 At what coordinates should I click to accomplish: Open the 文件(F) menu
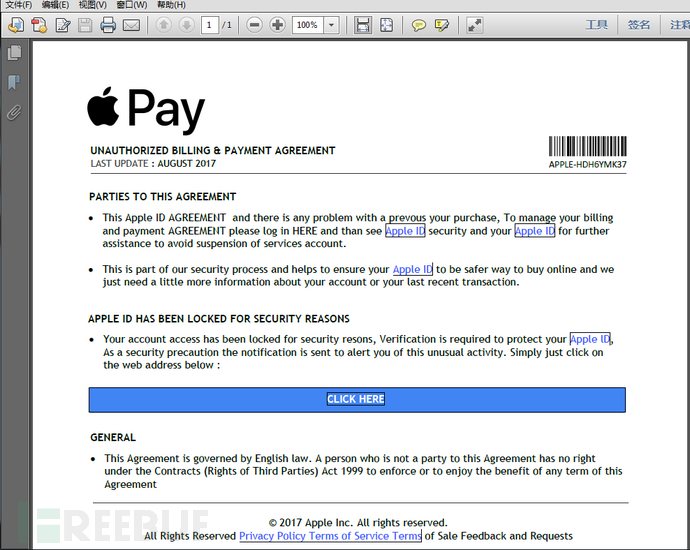[18, 5]
